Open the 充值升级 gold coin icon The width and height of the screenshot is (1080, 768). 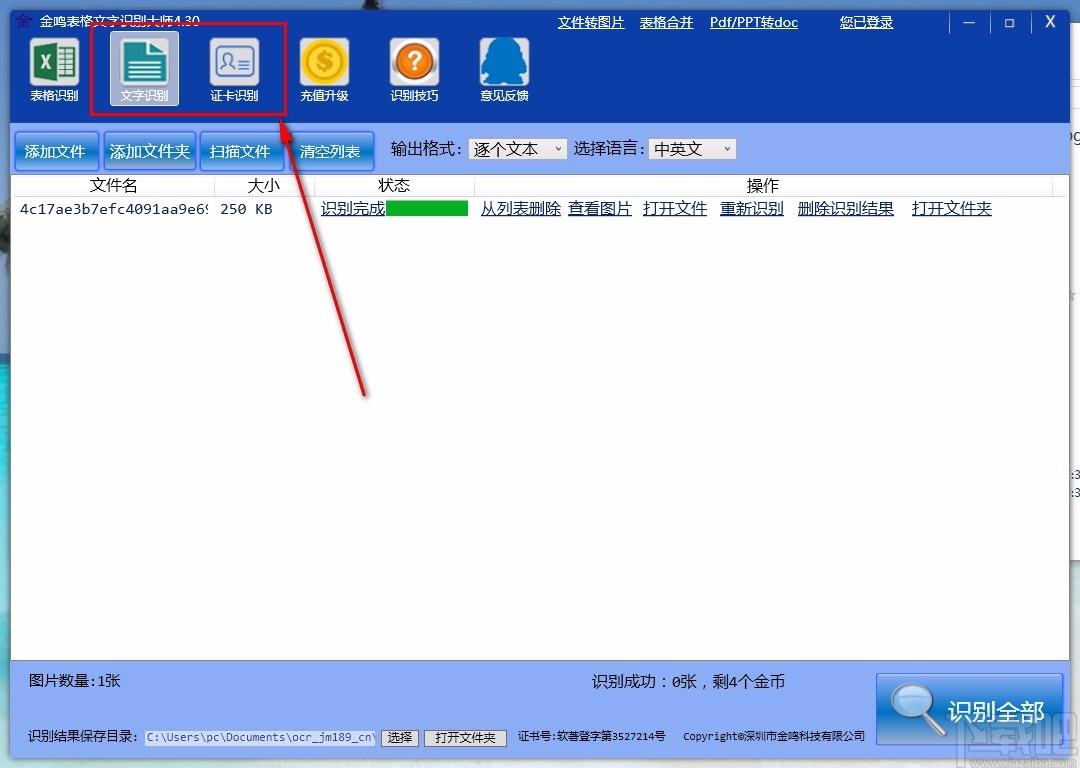pos(324,70)
